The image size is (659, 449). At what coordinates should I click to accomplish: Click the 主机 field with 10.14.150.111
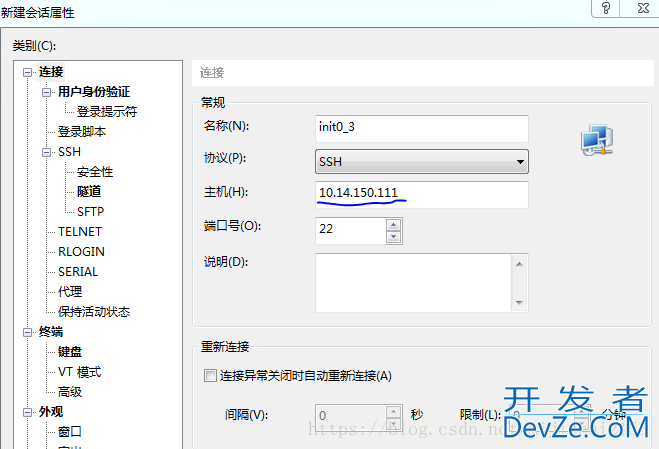[422, 195]
